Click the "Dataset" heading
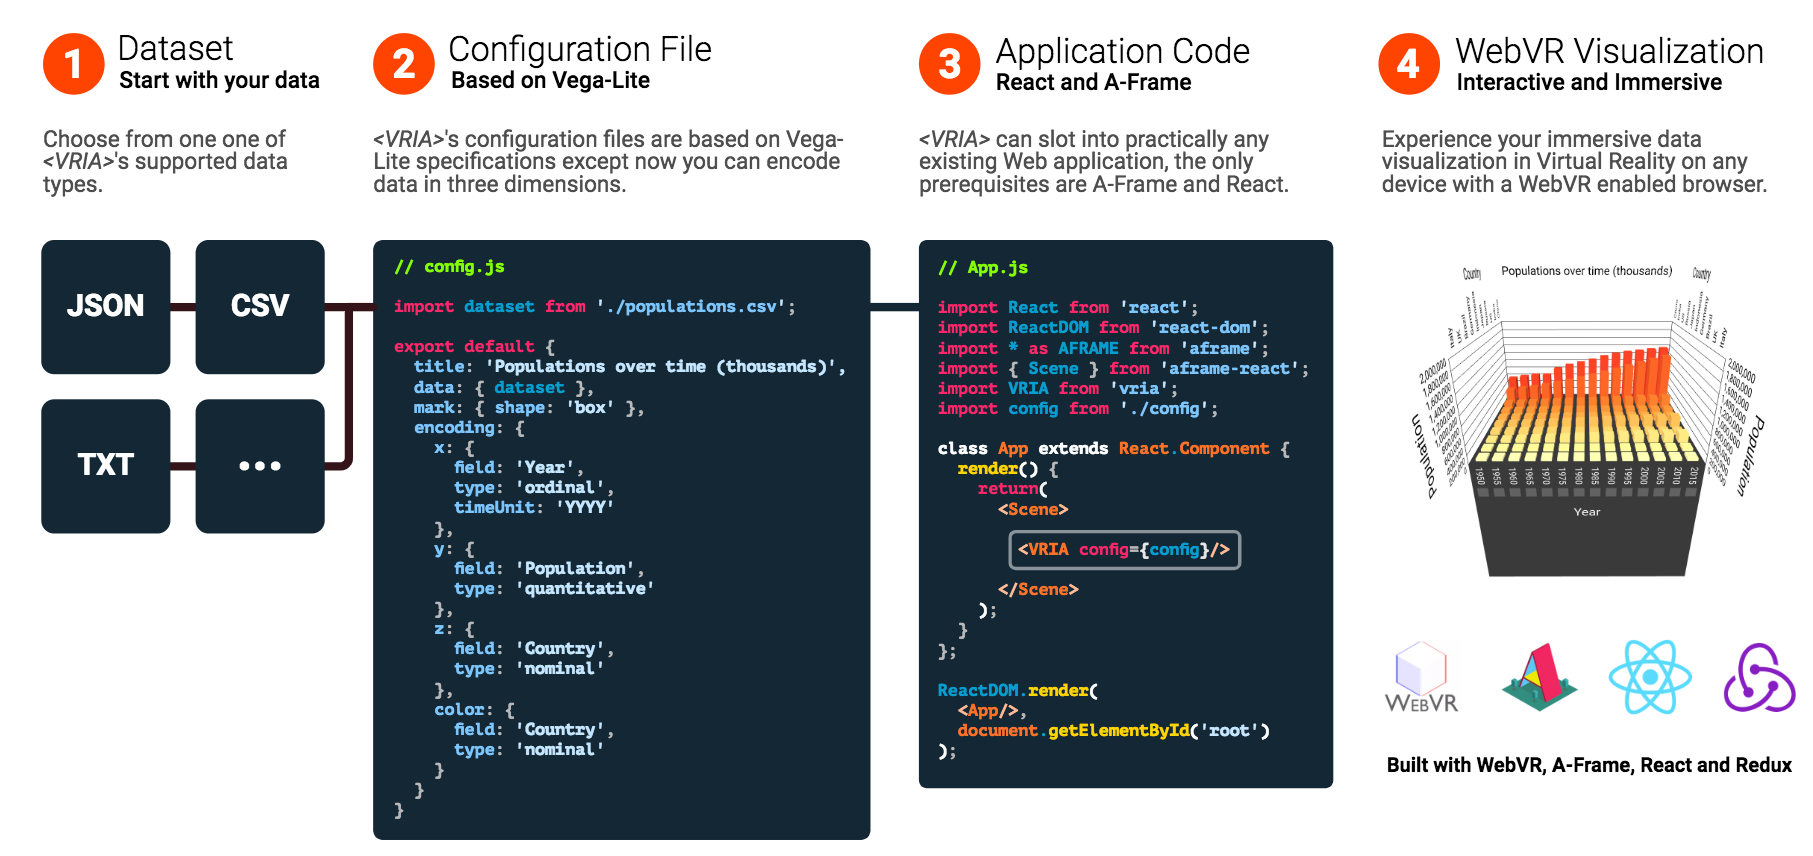Viewport: 1813px width, 856px height. [x=175, y=48]
